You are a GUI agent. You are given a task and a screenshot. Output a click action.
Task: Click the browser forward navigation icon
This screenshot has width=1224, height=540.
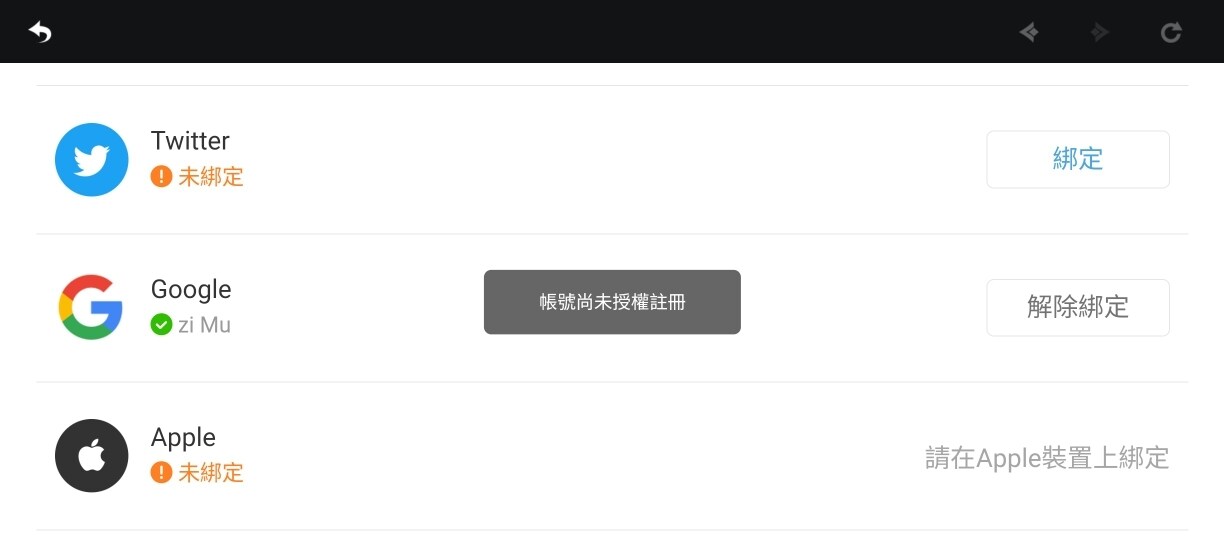click(1100, 32)
